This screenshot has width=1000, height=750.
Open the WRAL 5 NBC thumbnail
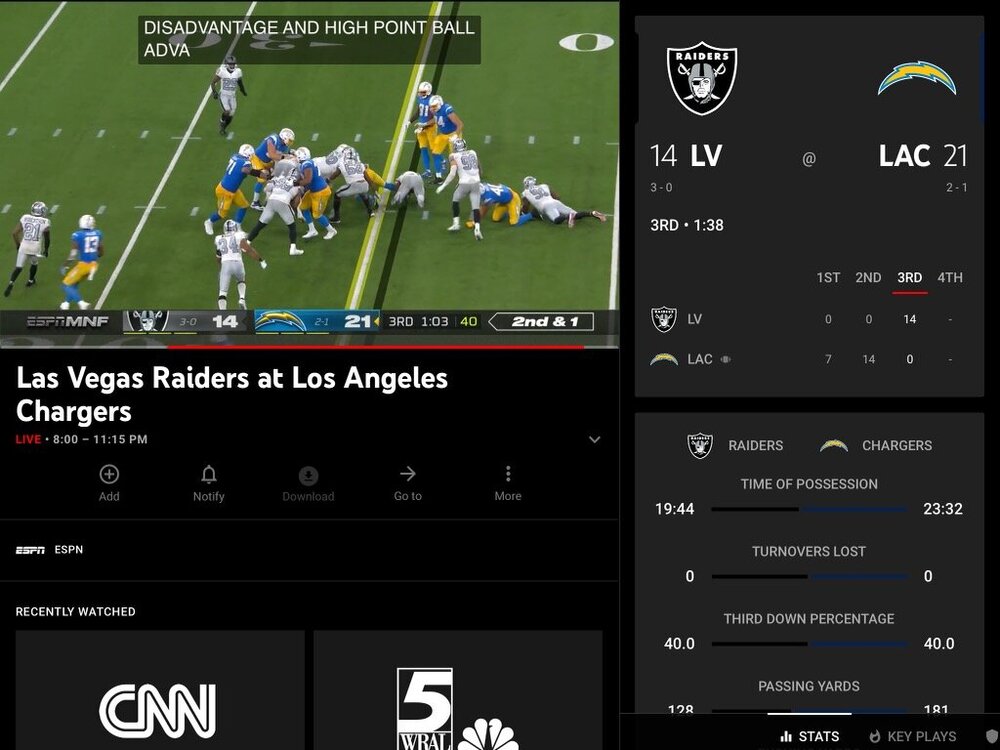coord(457,700)
